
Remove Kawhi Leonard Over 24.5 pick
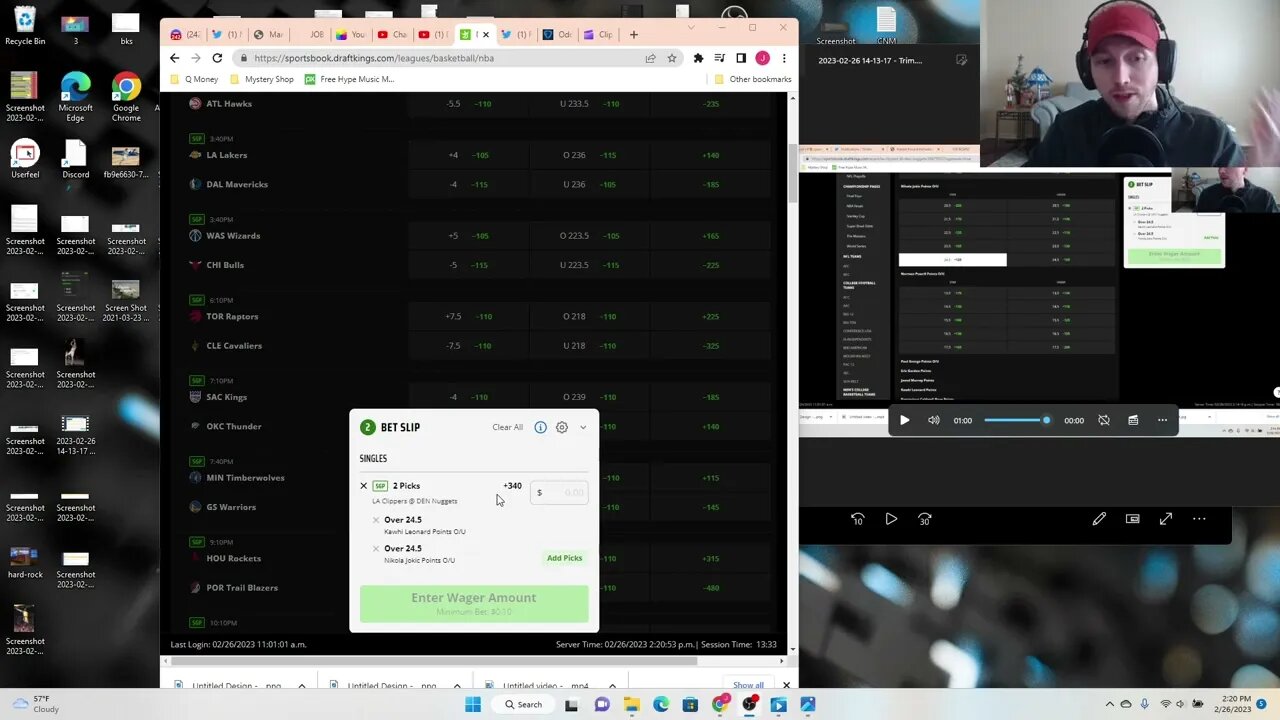(376, 520)
